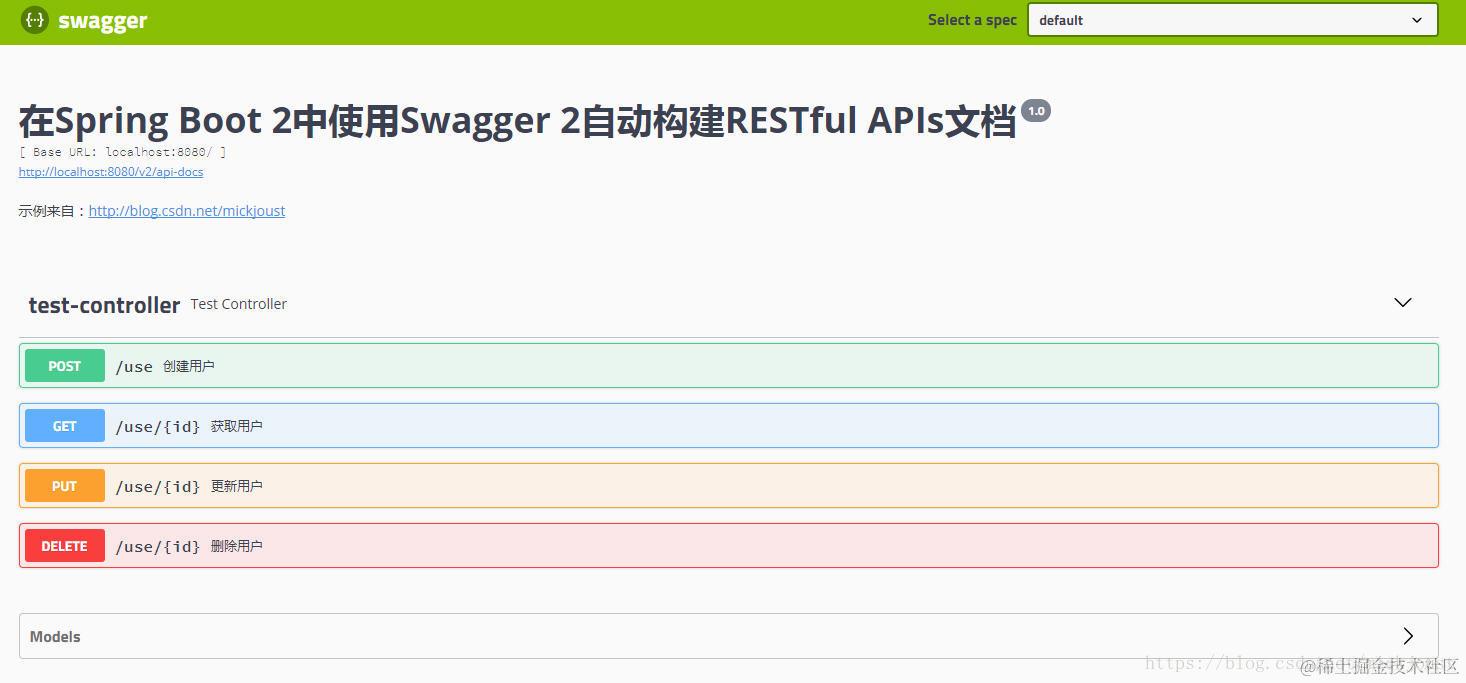
Task: Click the Models section title
Action: tap(55, 637)
